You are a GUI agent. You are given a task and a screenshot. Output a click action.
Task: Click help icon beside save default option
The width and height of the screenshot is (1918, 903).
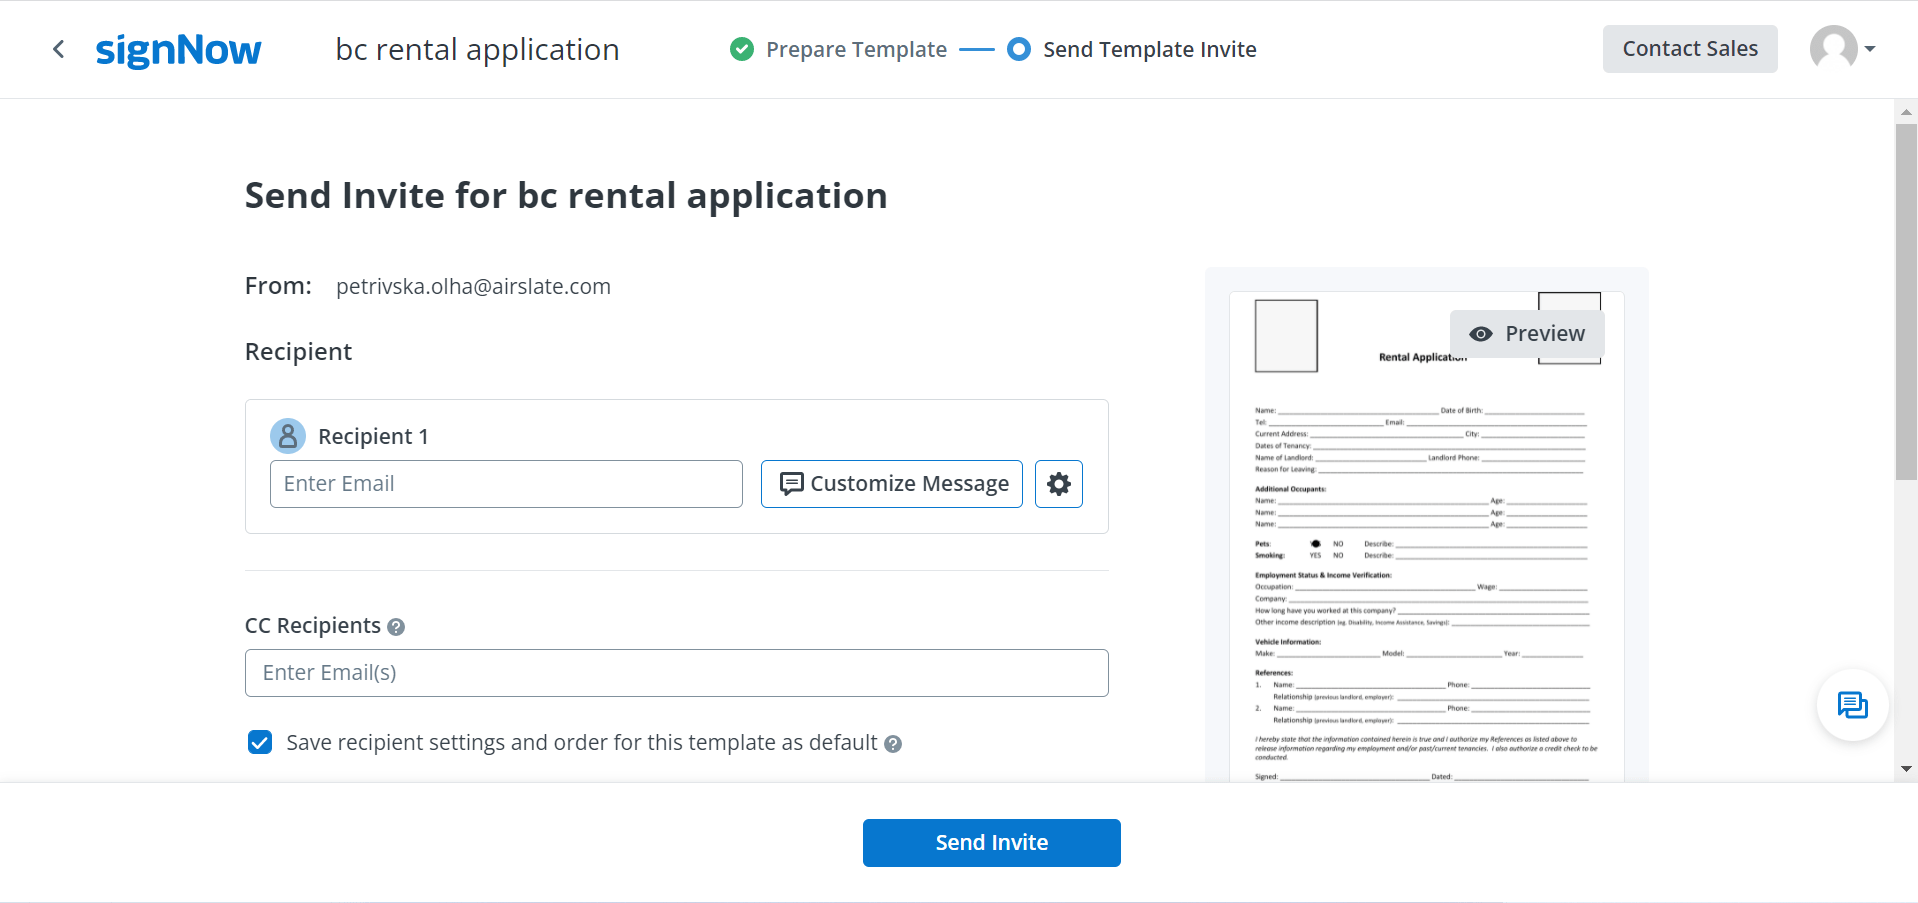click(893, 744)
